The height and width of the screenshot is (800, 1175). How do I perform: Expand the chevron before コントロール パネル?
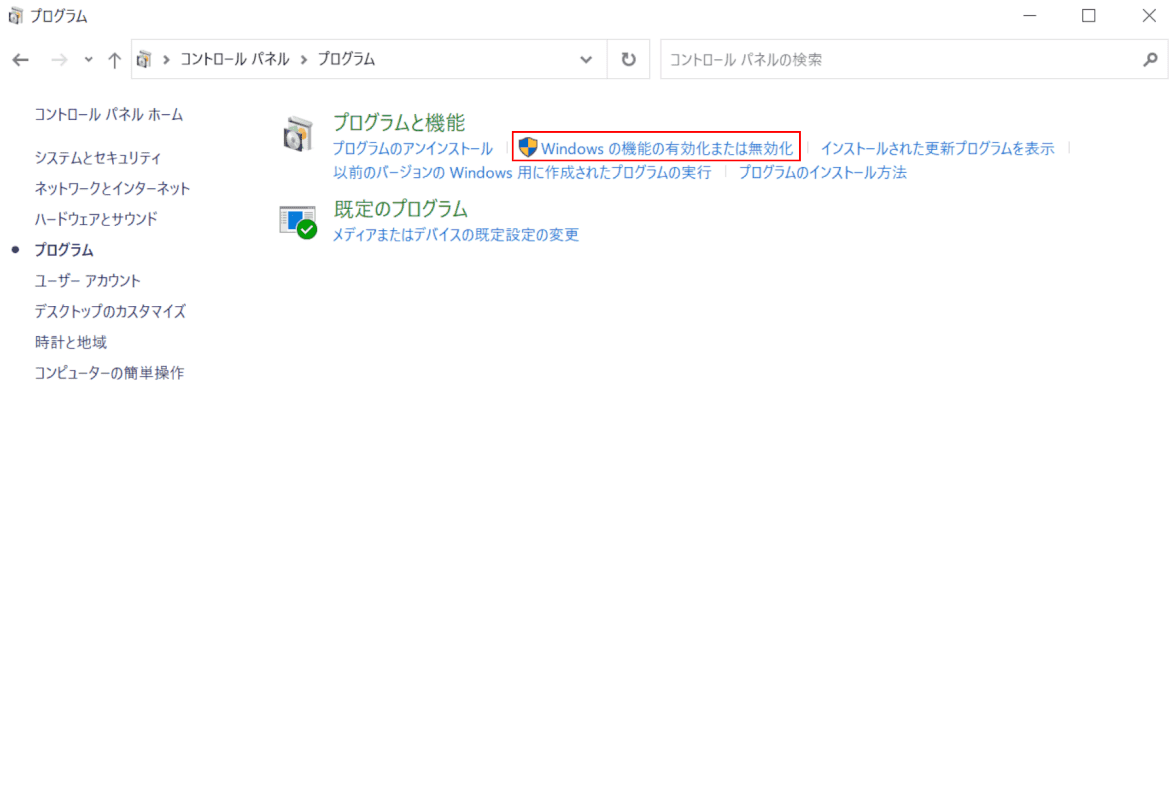pyautogui.click(x=166, y=59)
